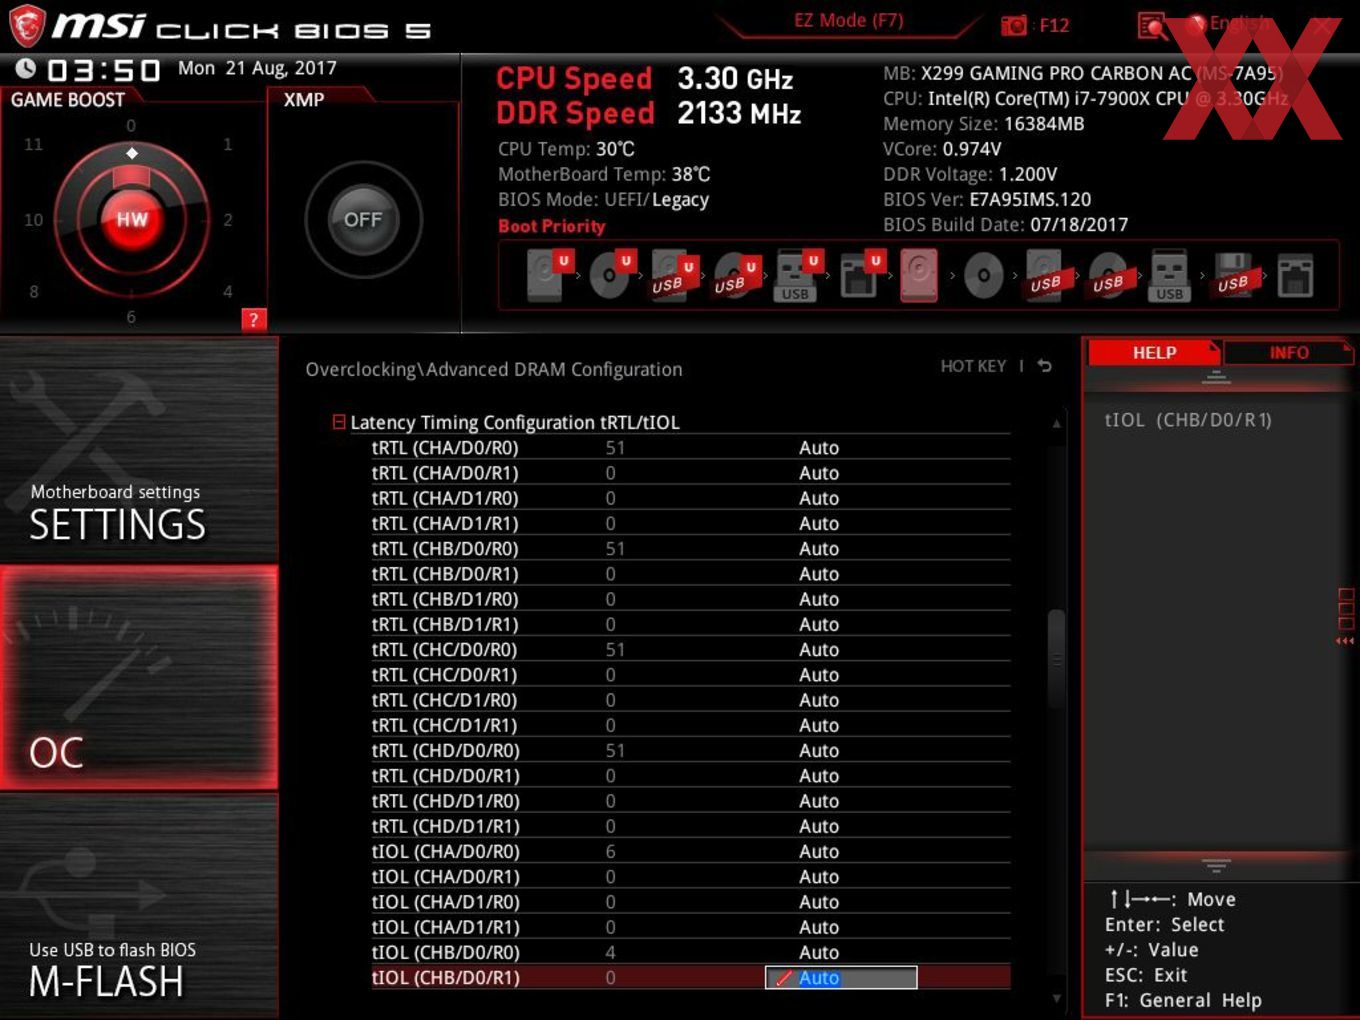
Task: Select the UEFI network boot device icon
Action: [859, 275]
